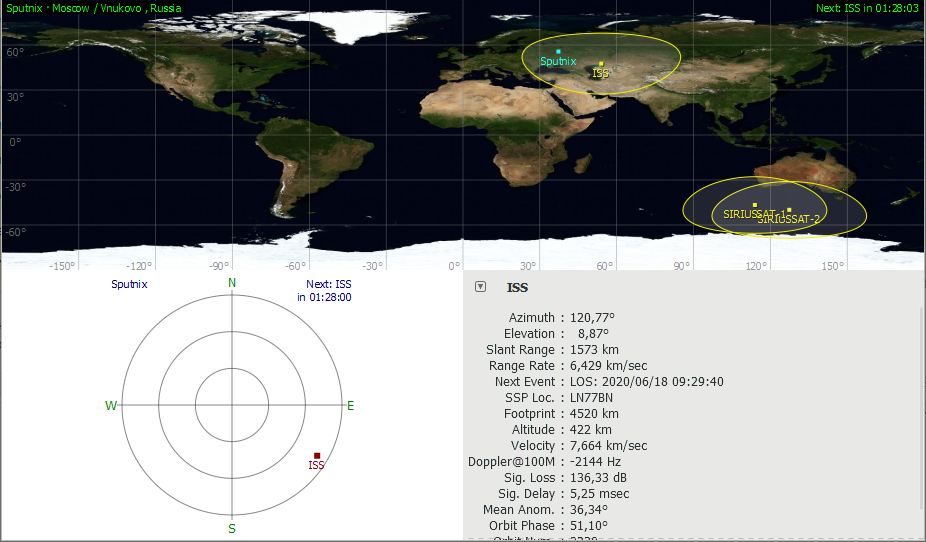Click the Sputnix label above the polar plot
The image size is (926, 542).
click(x=129, y=284)
